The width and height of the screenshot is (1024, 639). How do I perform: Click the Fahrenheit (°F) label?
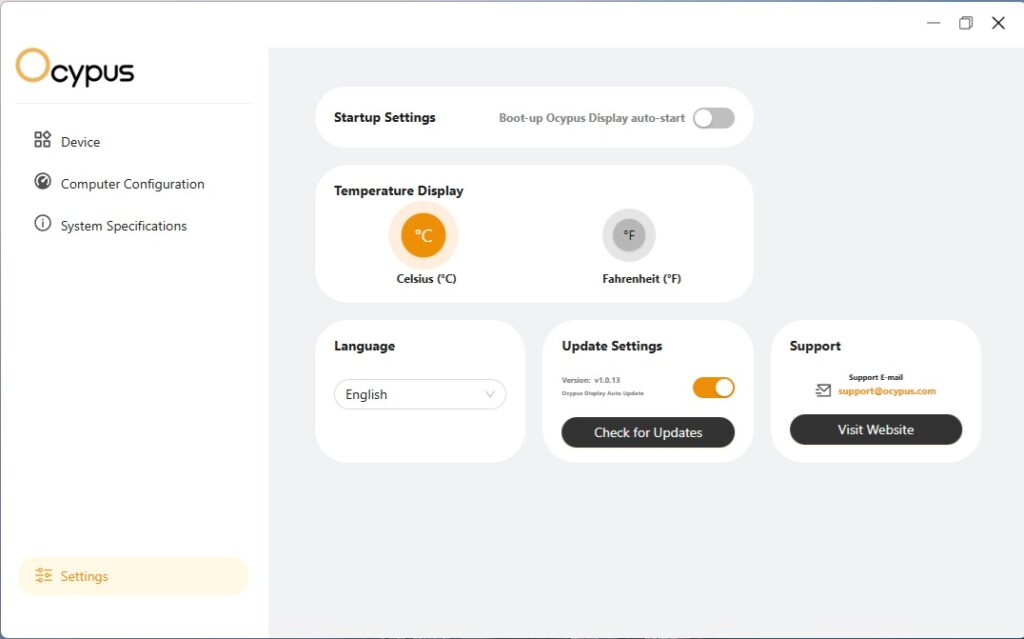click(641, 278)
